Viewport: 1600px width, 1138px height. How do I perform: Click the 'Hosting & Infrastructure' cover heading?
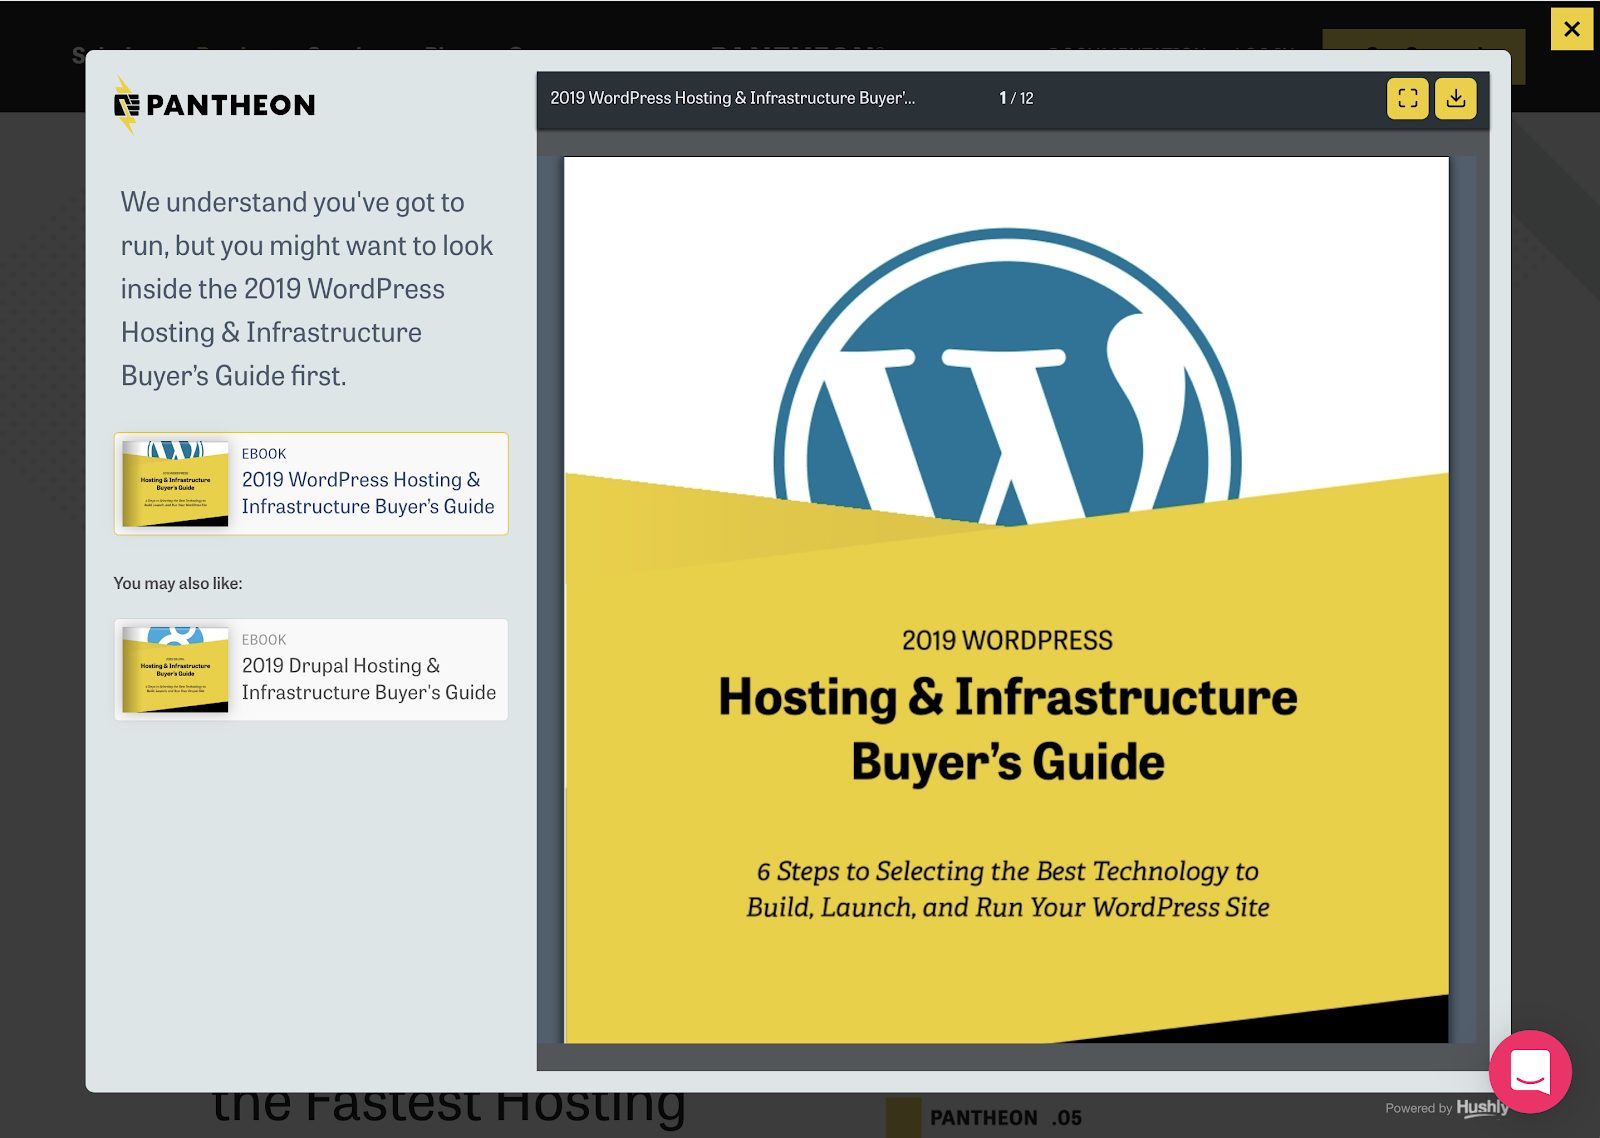click(x=1007, y=697)
